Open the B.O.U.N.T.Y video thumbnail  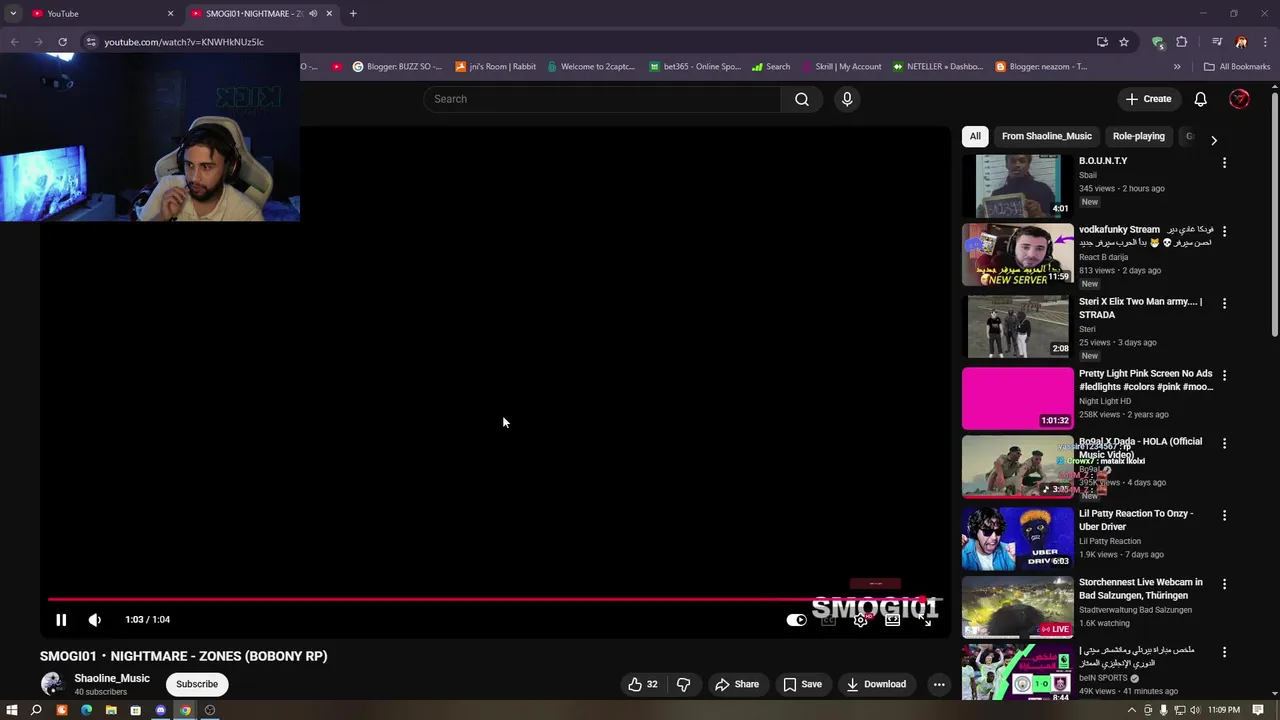click(x=1017, y=186)
